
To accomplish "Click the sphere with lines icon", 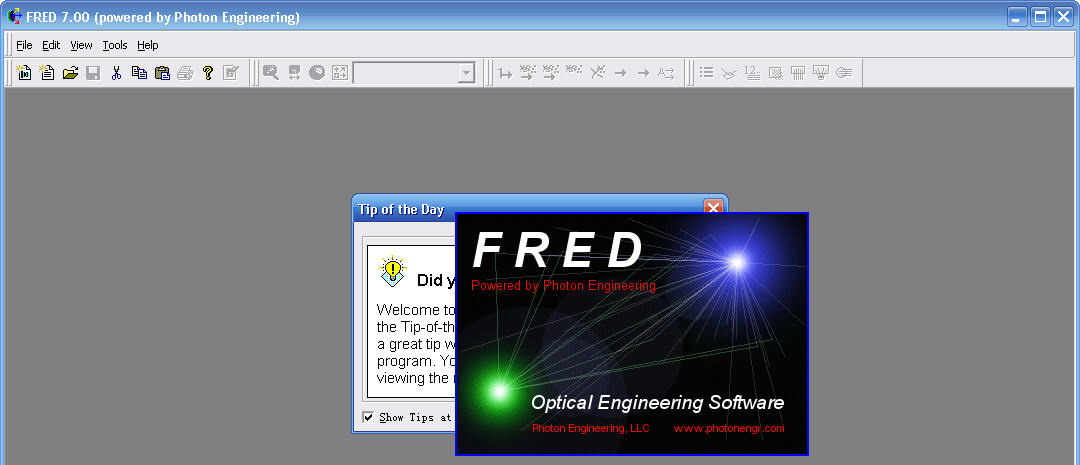I will [844, 72].
